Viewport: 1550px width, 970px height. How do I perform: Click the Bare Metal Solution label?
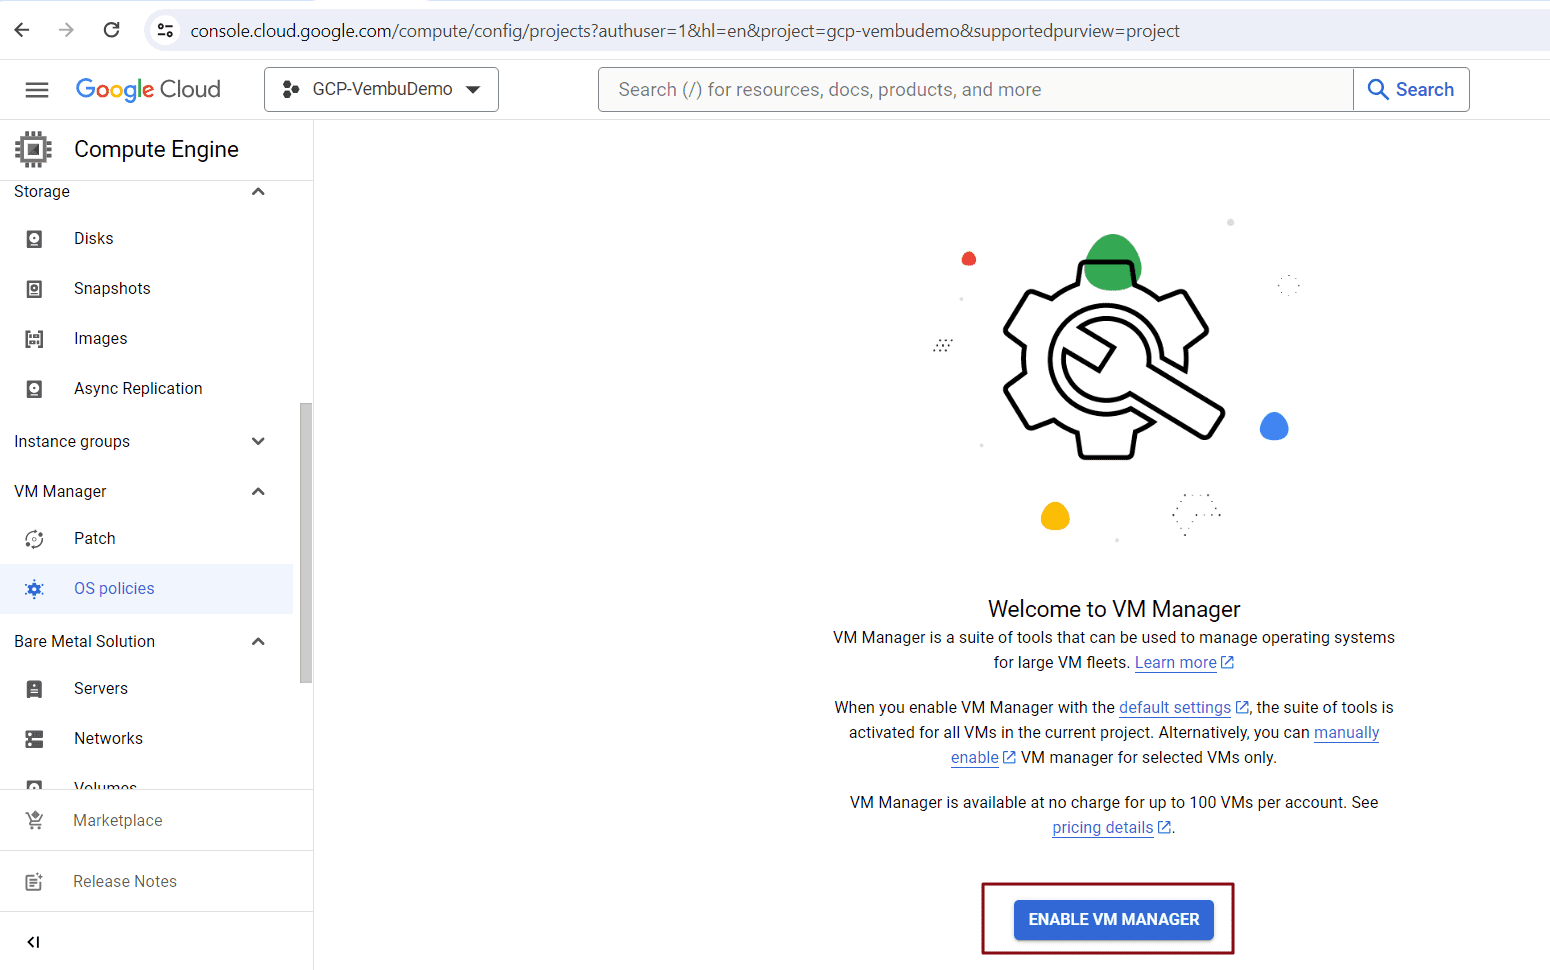point(85,641)
